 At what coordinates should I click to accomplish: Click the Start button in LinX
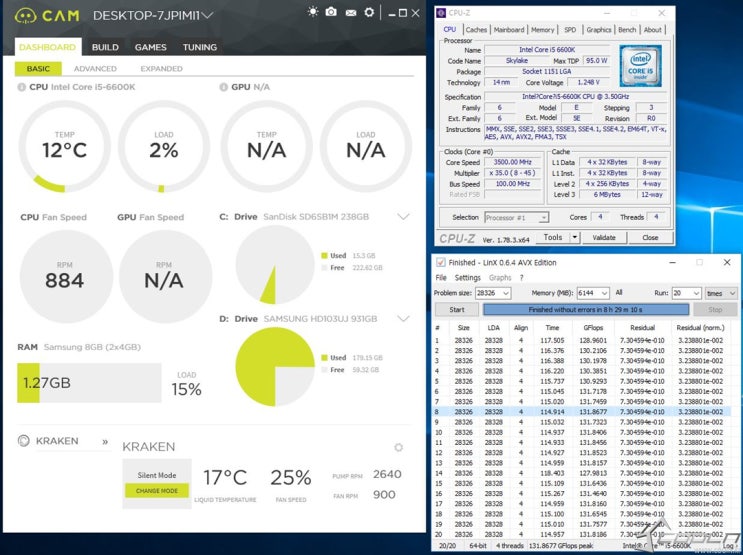457,309
